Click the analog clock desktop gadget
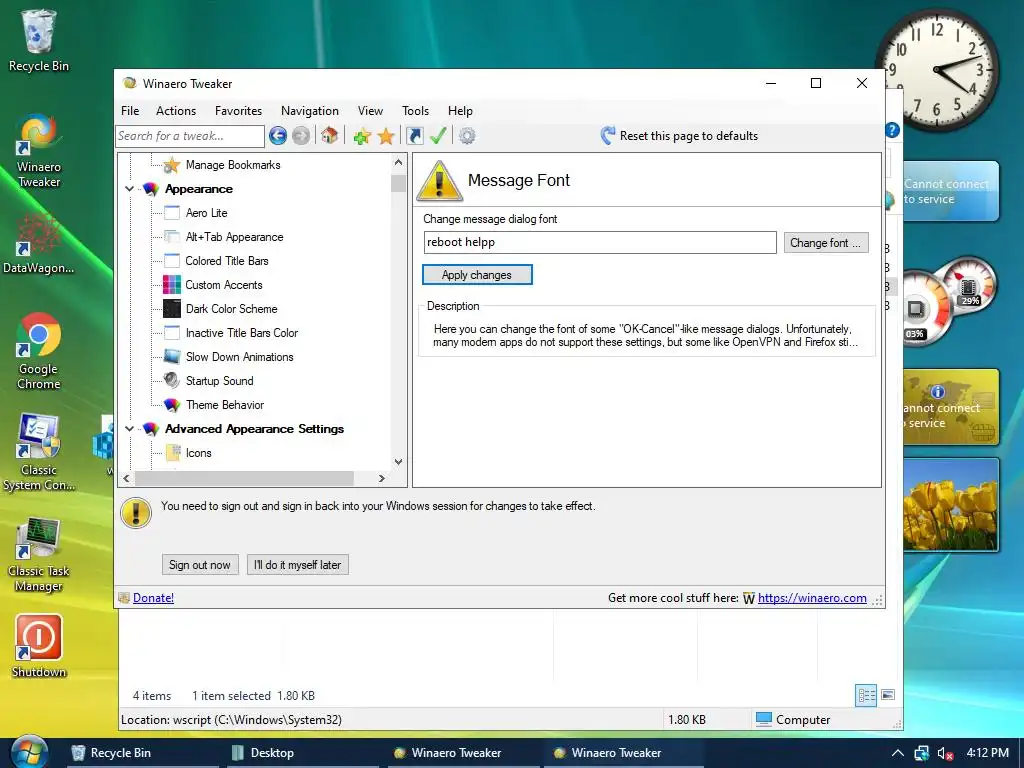This screenshot has width=1024, height=768. click(938, 69)
